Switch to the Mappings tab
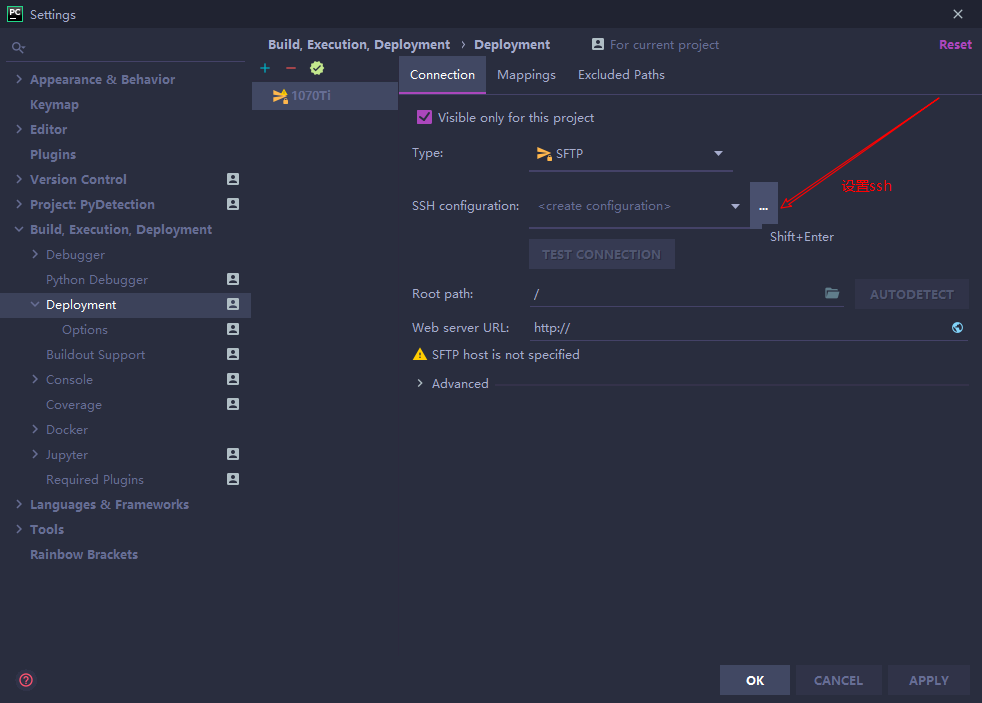This screenshot has height=703, width=982. pos(526,75)
